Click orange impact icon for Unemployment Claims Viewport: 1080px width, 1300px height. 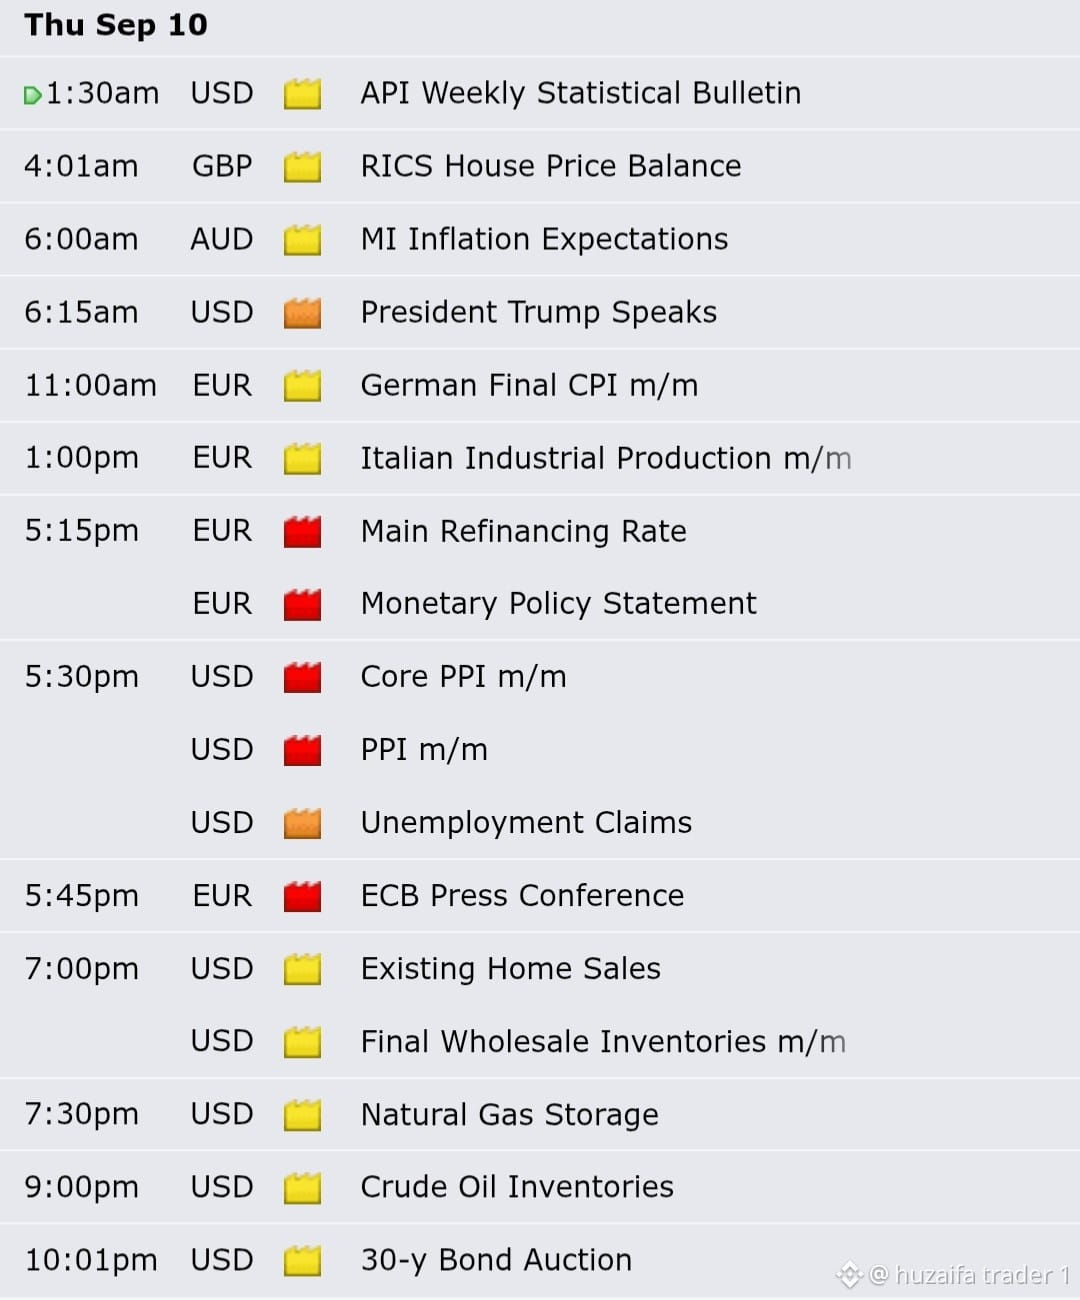coord(302,824)
